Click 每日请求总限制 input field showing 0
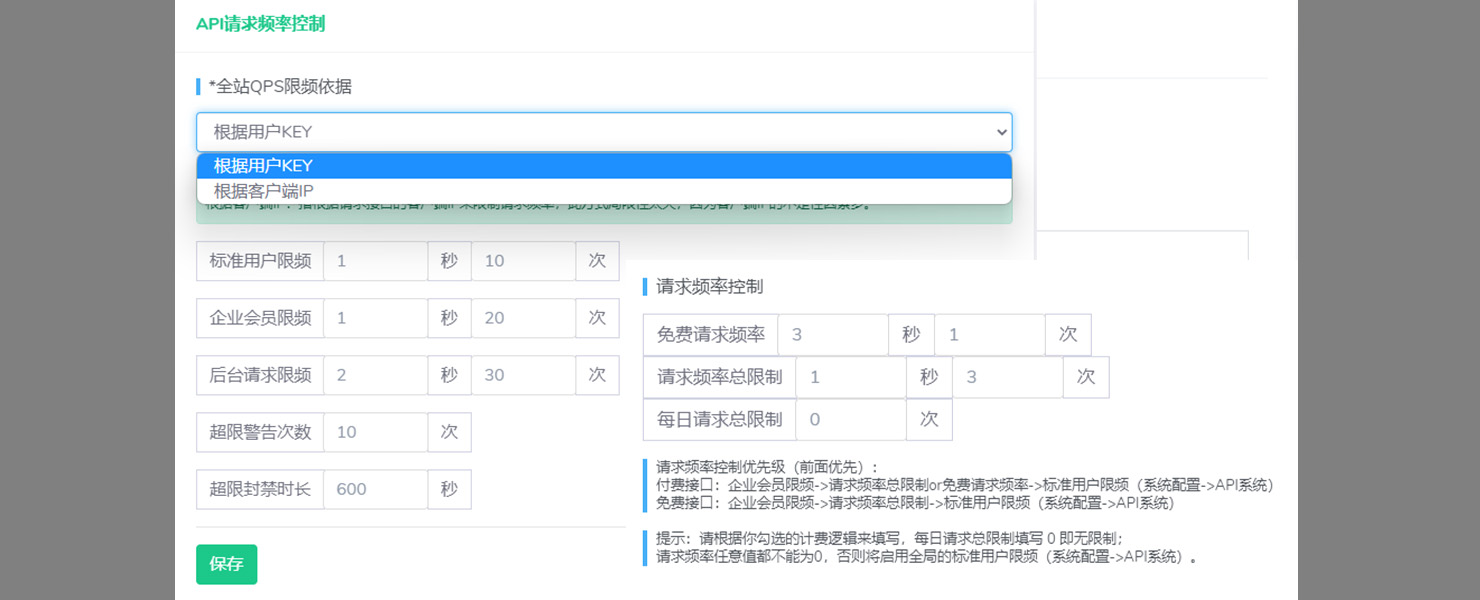The image size is (1480, 600). point(850,420)
